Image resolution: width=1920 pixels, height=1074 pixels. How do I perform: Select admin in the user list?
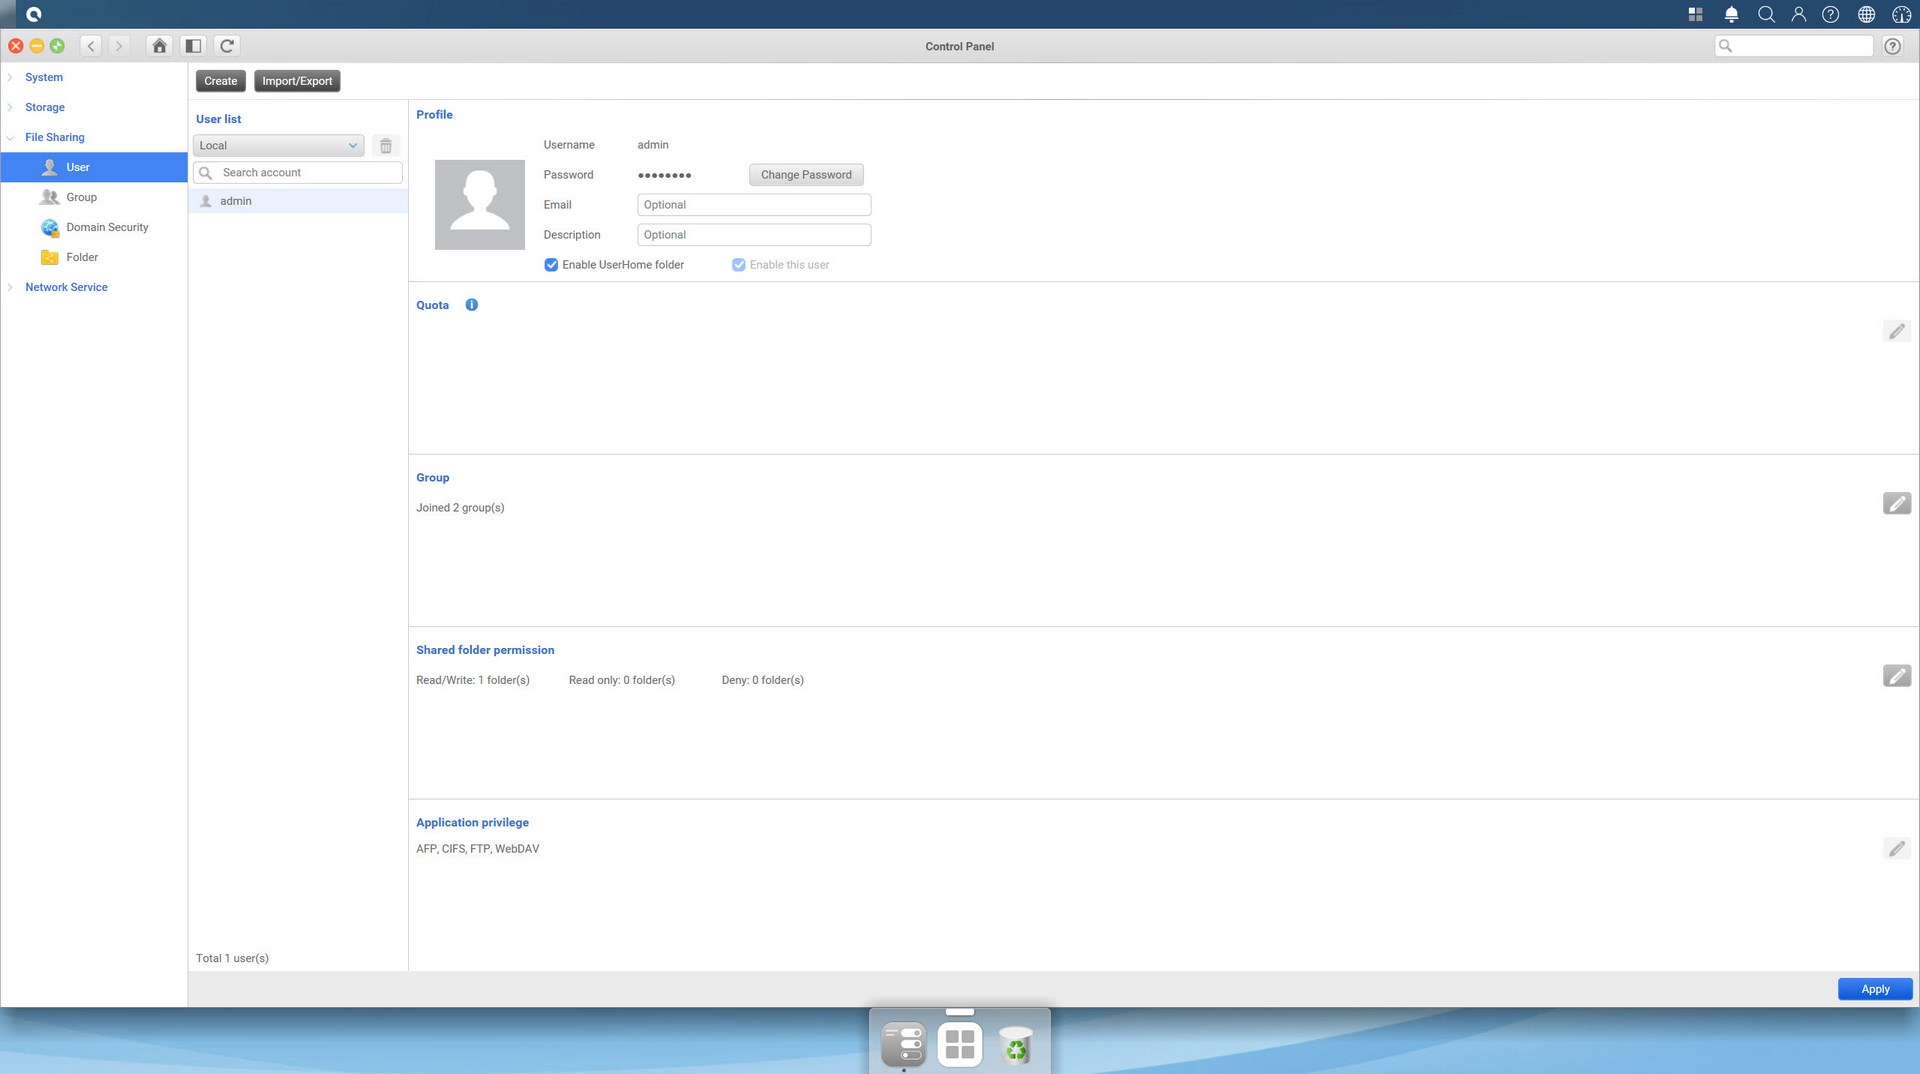click(x=298, y=201)
